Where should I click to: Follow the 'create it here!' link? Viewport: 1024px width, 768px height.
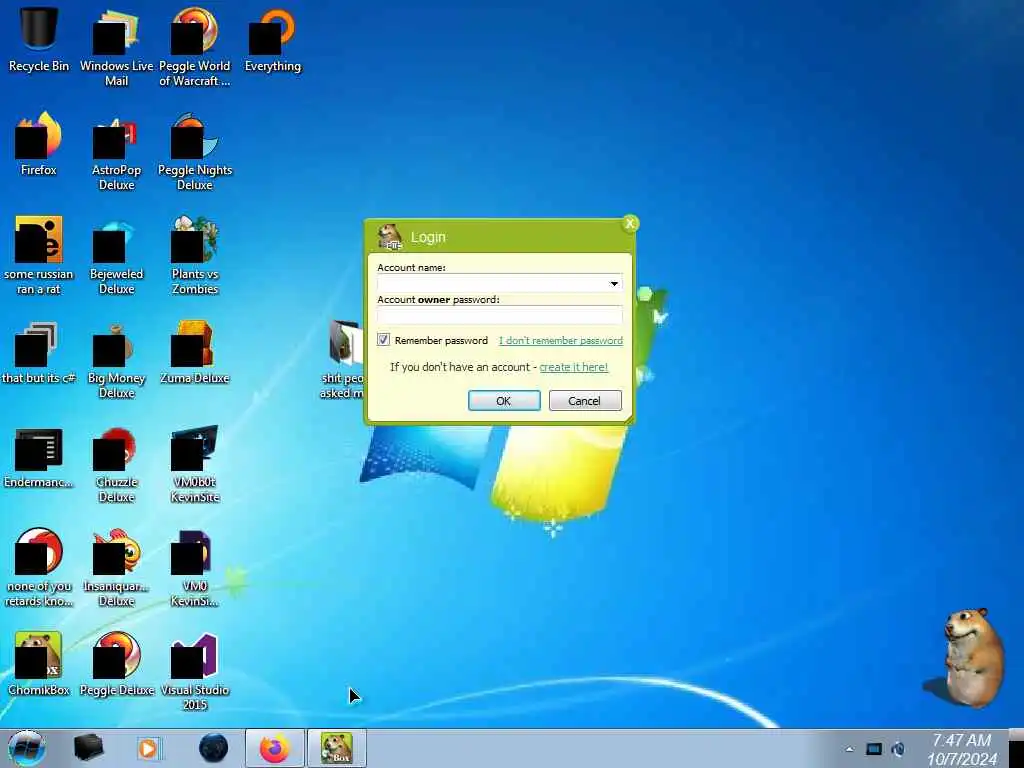coord(573,367)
